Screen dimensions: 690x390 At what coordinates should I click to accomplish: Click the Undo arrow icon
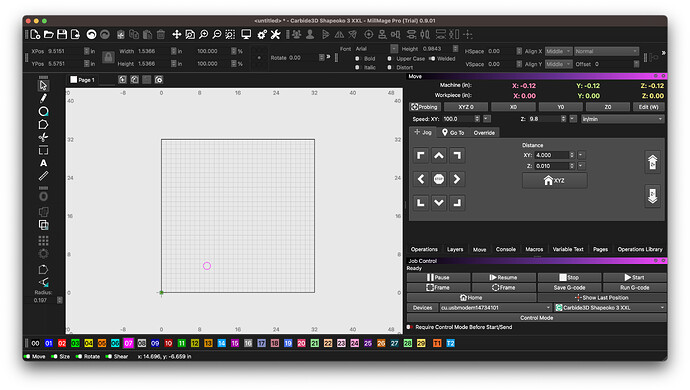91,34
